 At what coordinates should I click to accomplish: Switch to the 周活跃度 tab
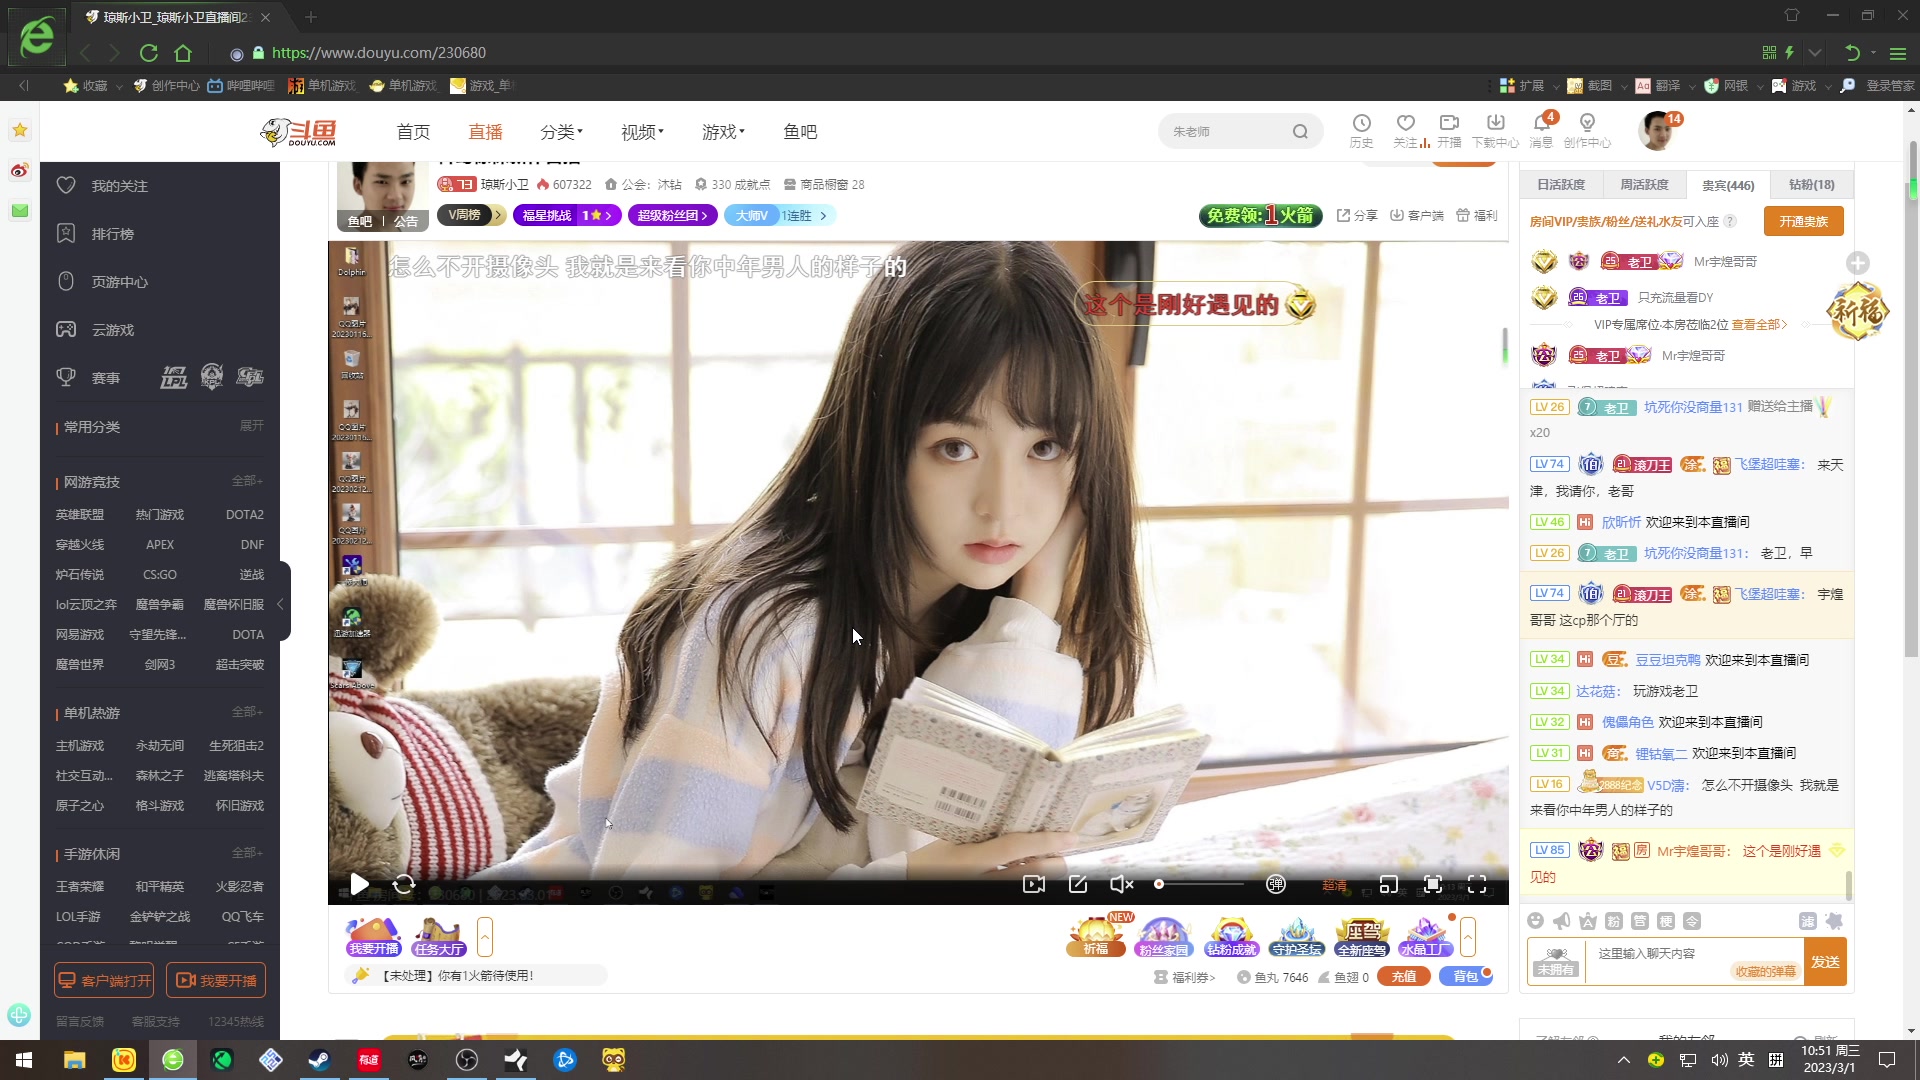point(1644,185)
